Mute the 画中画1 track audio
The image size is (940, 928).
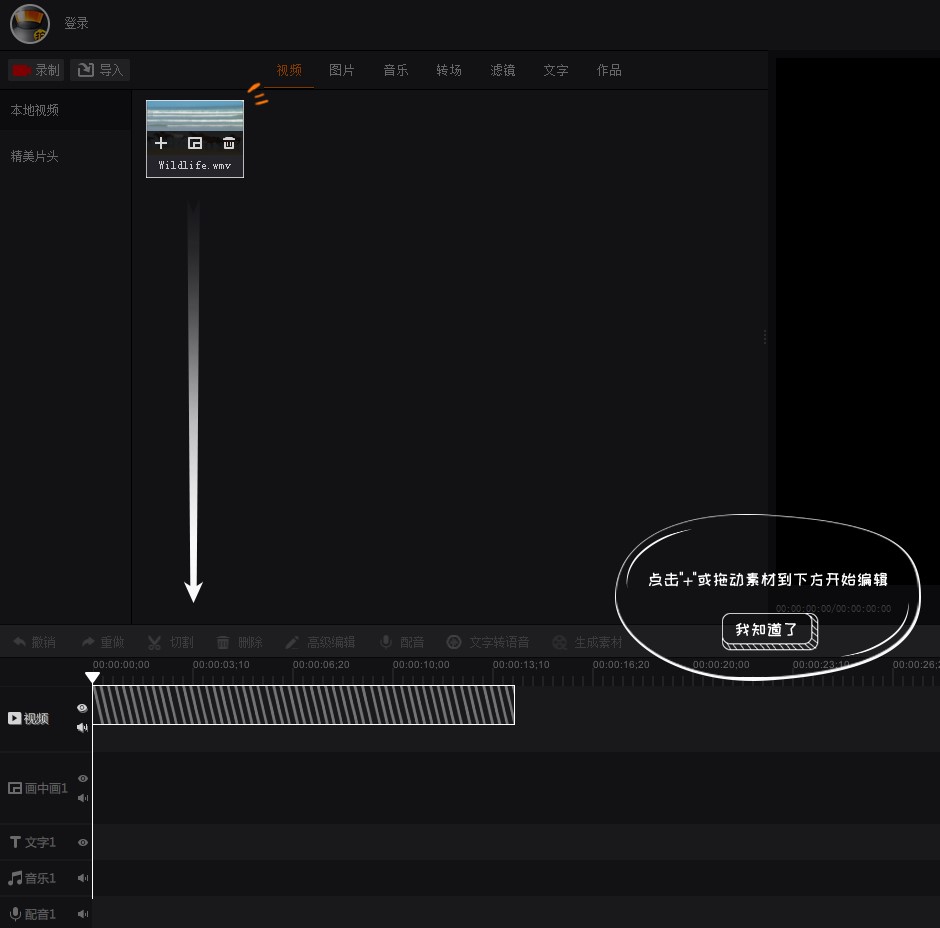[x=83, y=798]
